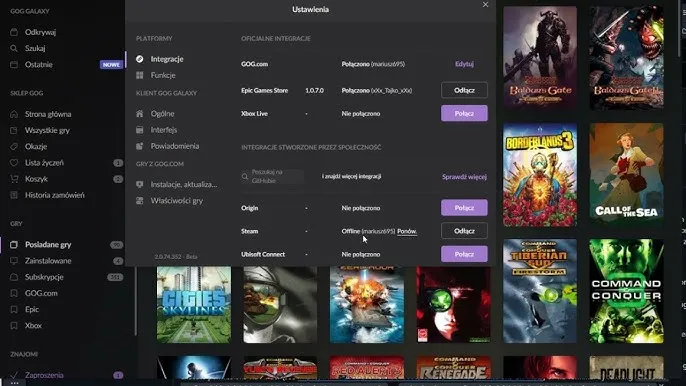Switch to the Funkcje settings section
Image resolution: width=686 pixels, height=386 pixels.
pyautogui.click(x=163, y=75)
